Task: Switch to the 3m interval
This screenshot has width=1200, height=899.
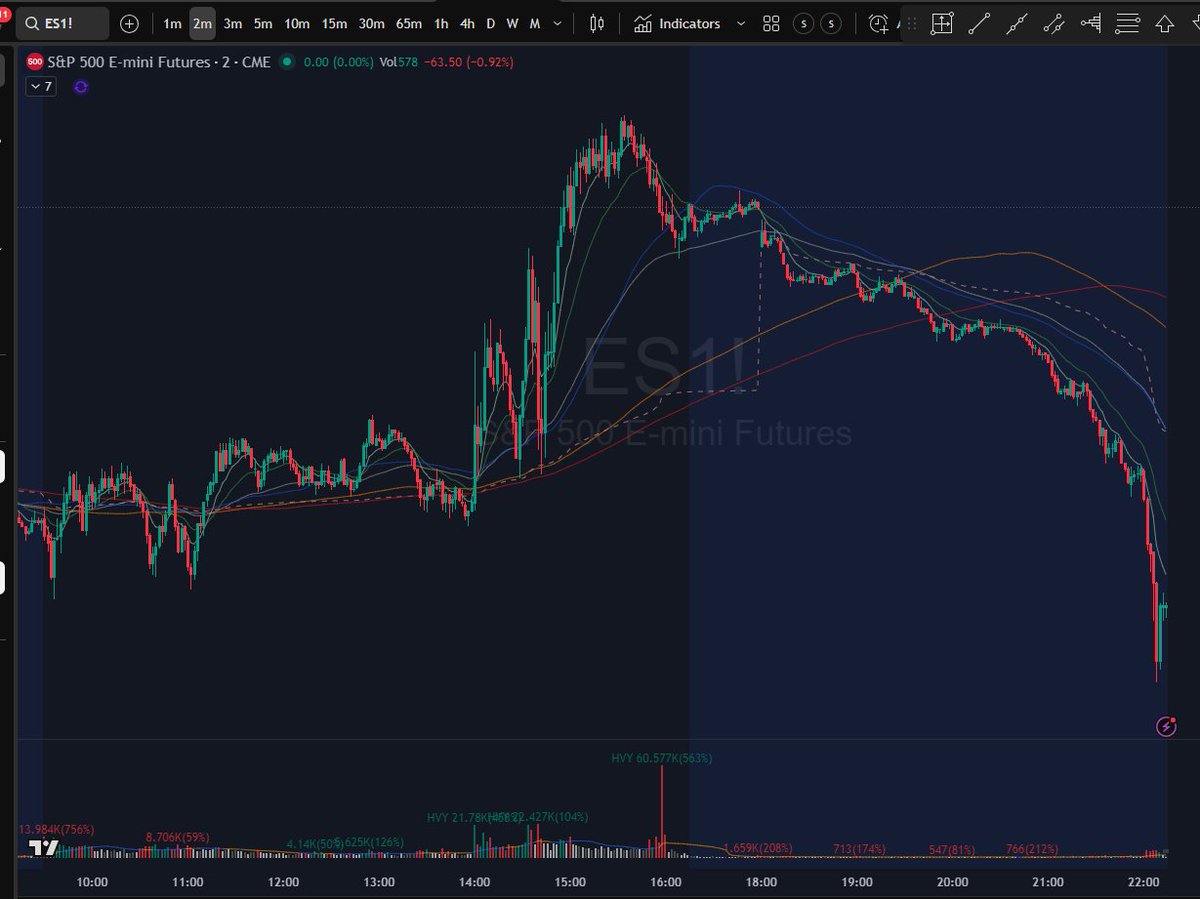Action: tap(232, 23)
